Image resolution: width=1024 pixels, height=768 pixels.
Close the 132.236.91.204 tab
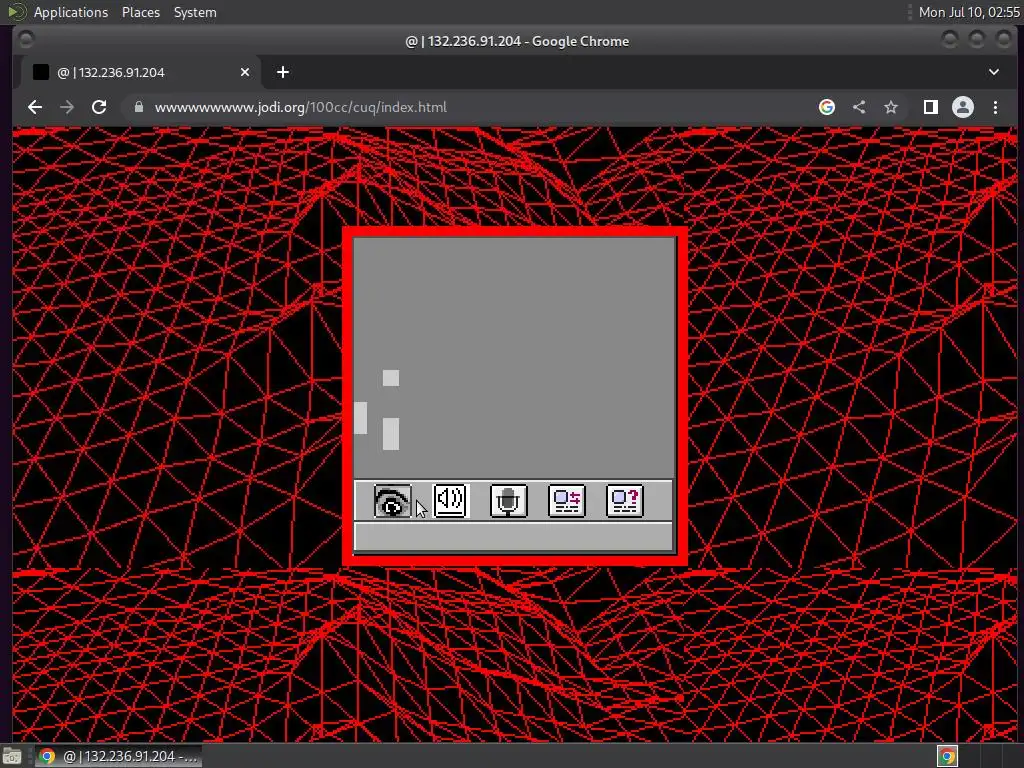pos(245,72)
